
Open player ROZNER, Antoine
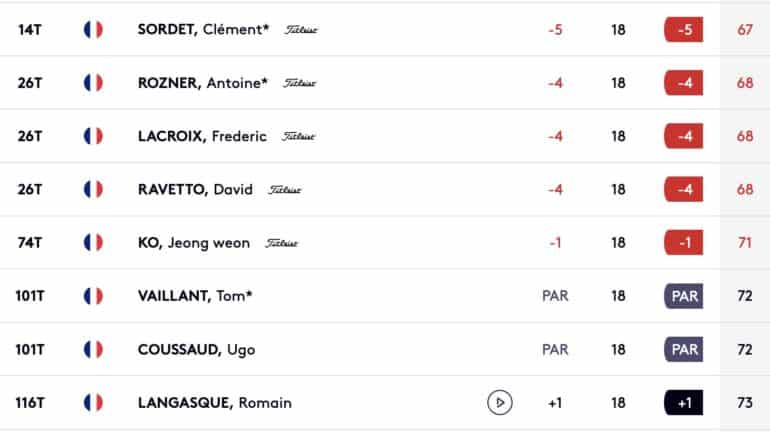coord(203,83)
